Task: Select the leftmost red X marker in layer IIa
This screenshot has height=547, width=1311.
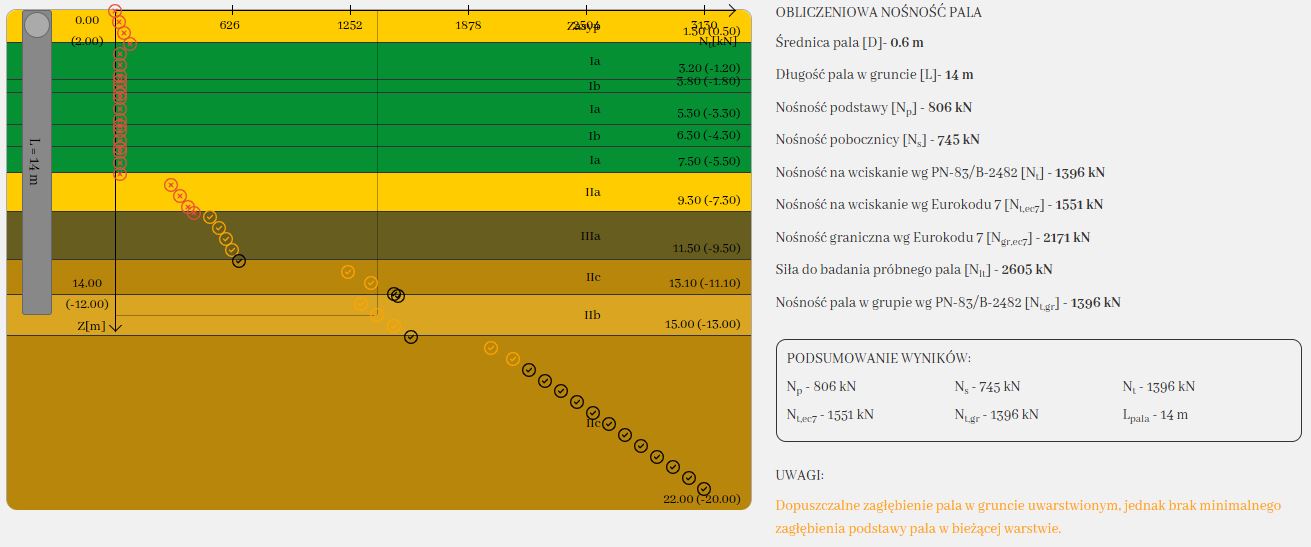Action: [x=171, y=185]
